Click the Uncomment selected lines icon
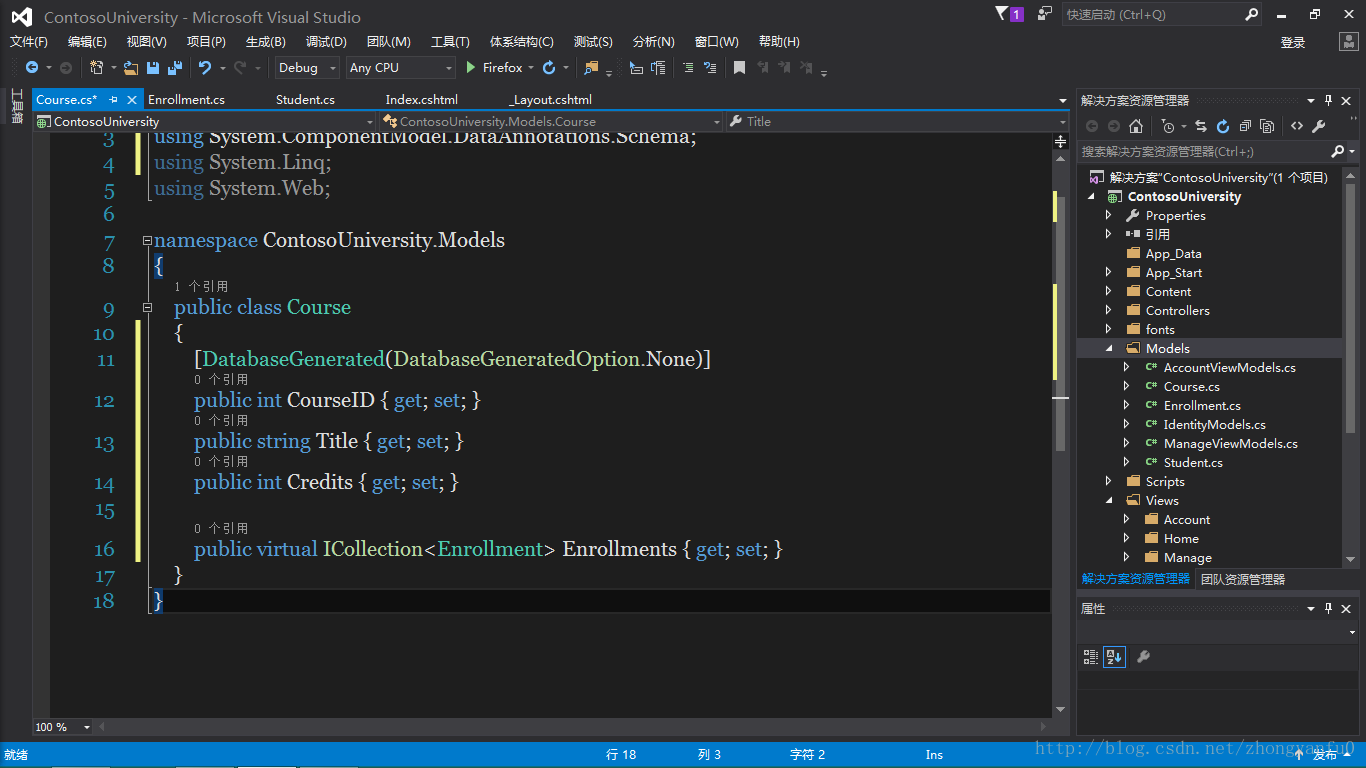The width and height of the screenshot is (1366, 768). click(x=710, y=68)
